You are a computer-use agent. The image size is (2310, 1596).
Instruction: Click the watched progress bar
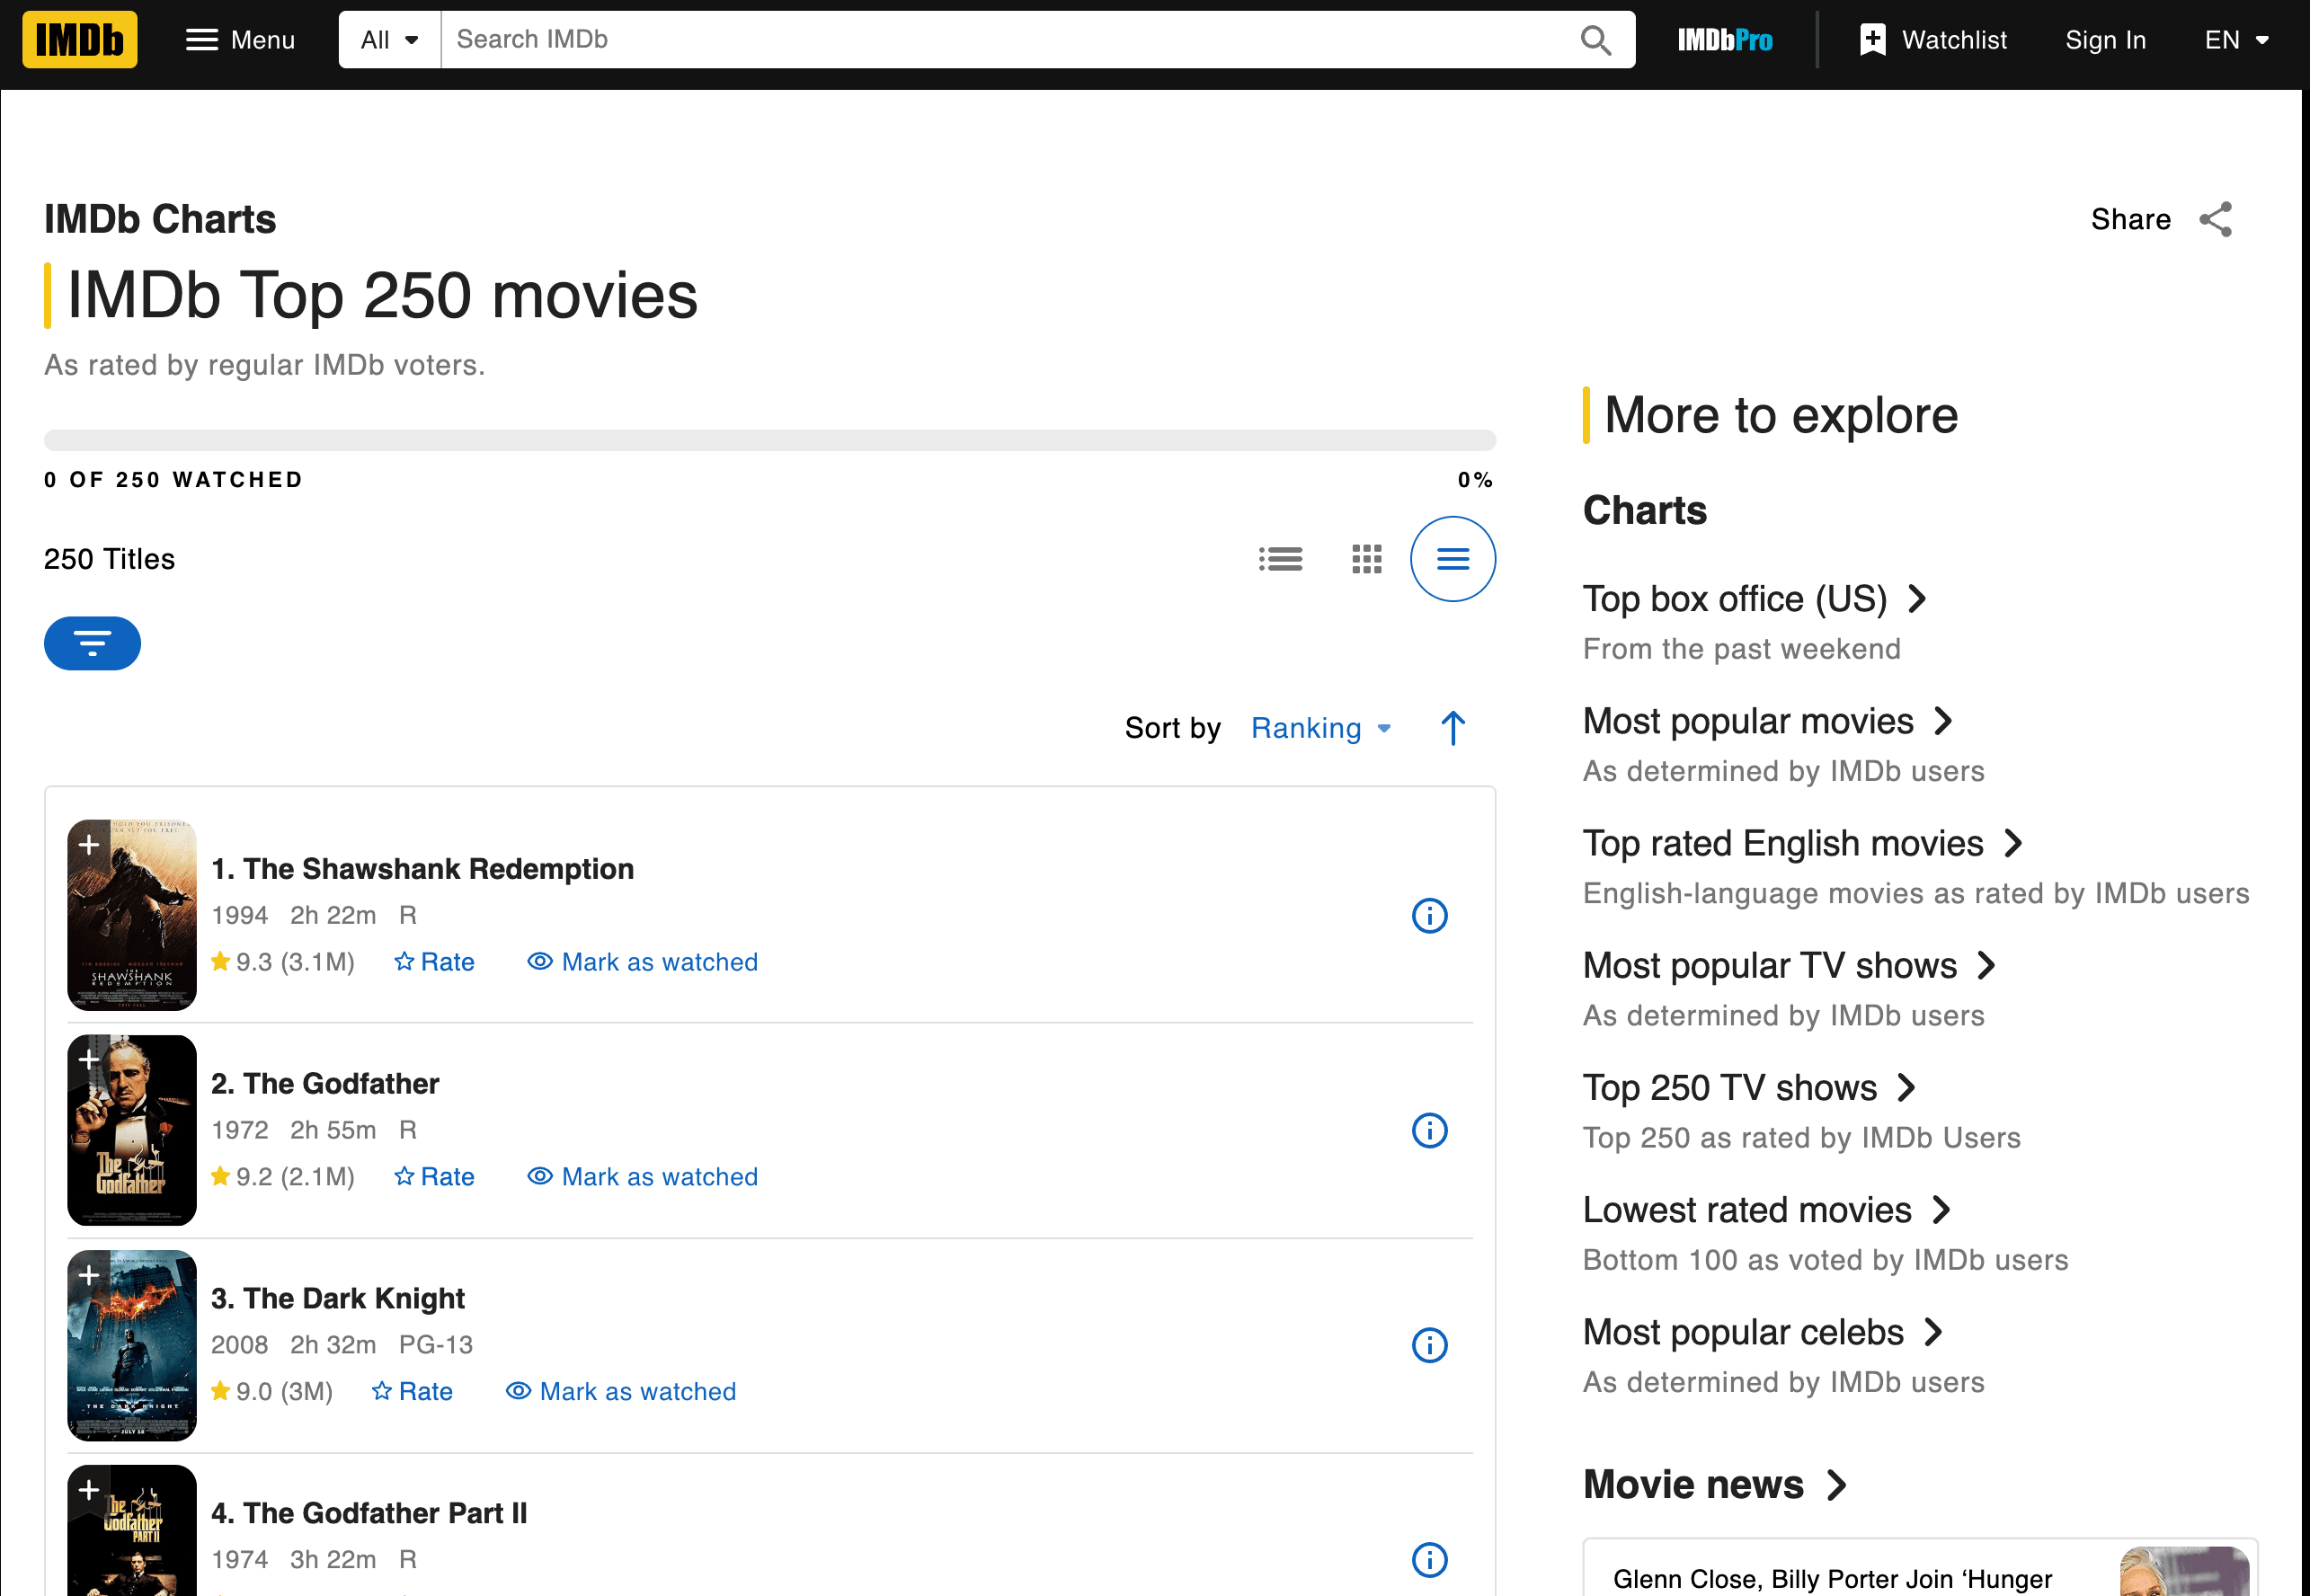[769, 441]
